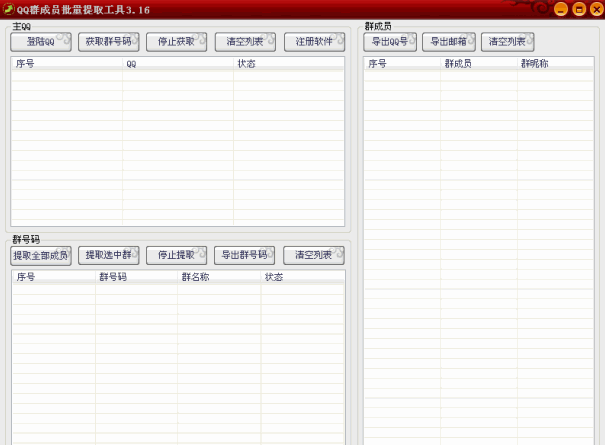Click the app icon in the title bar
Viewport: 605px width, 445px height.
(9, 9)
